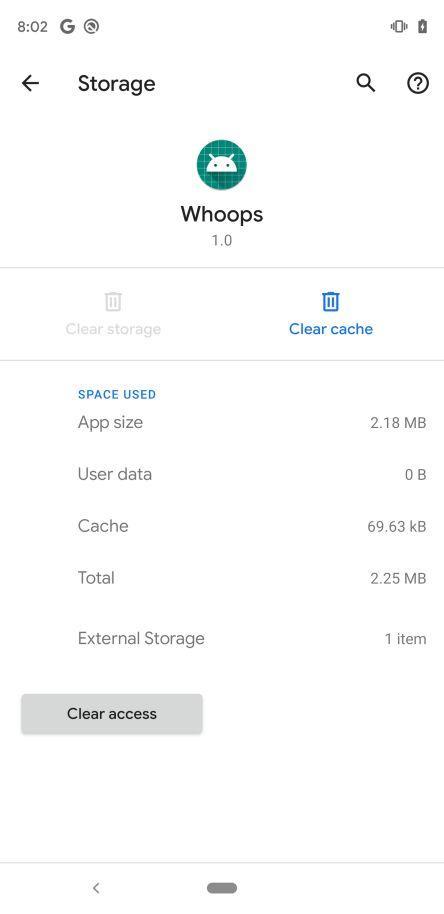Screen dimensions: 444x914
Task: Tap the navigation bar back chevron
Action: (96, 888)
